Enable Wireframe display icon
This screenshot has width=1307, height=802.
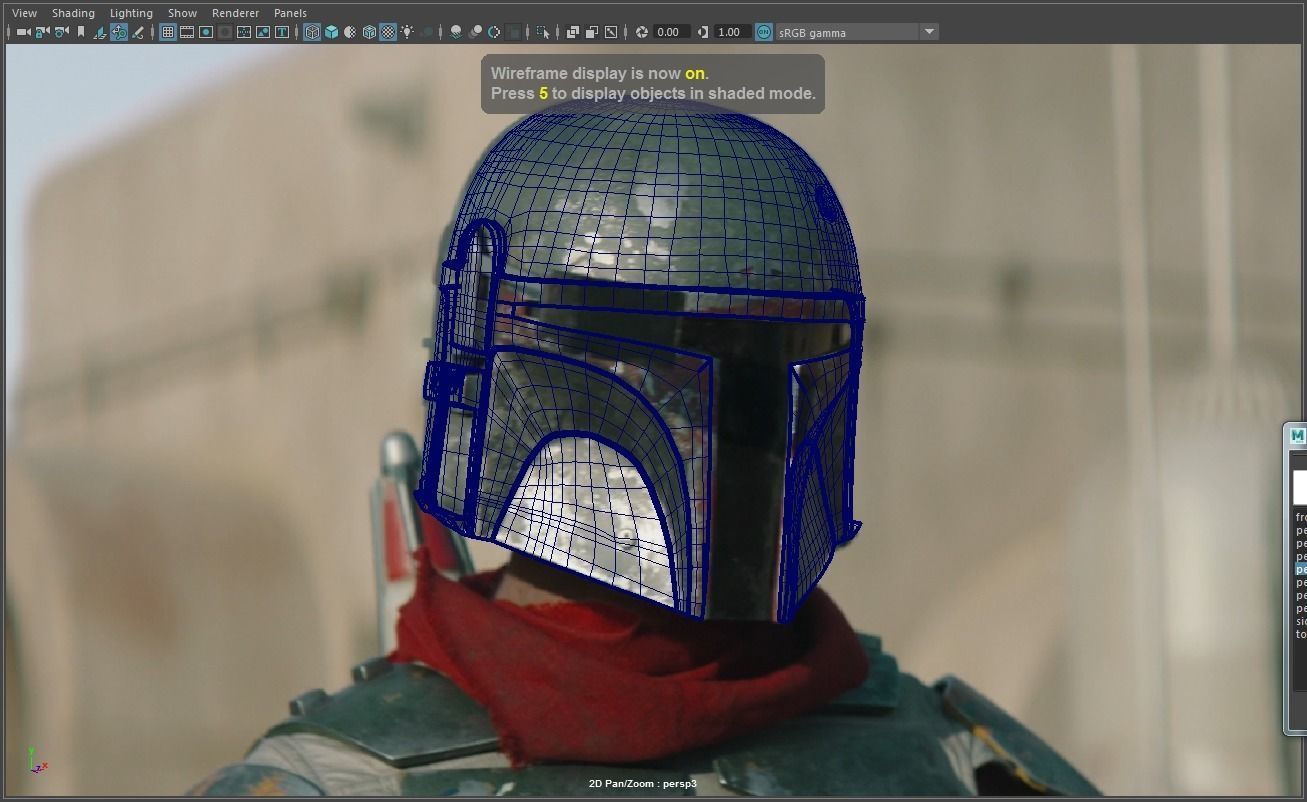(312, 32)
